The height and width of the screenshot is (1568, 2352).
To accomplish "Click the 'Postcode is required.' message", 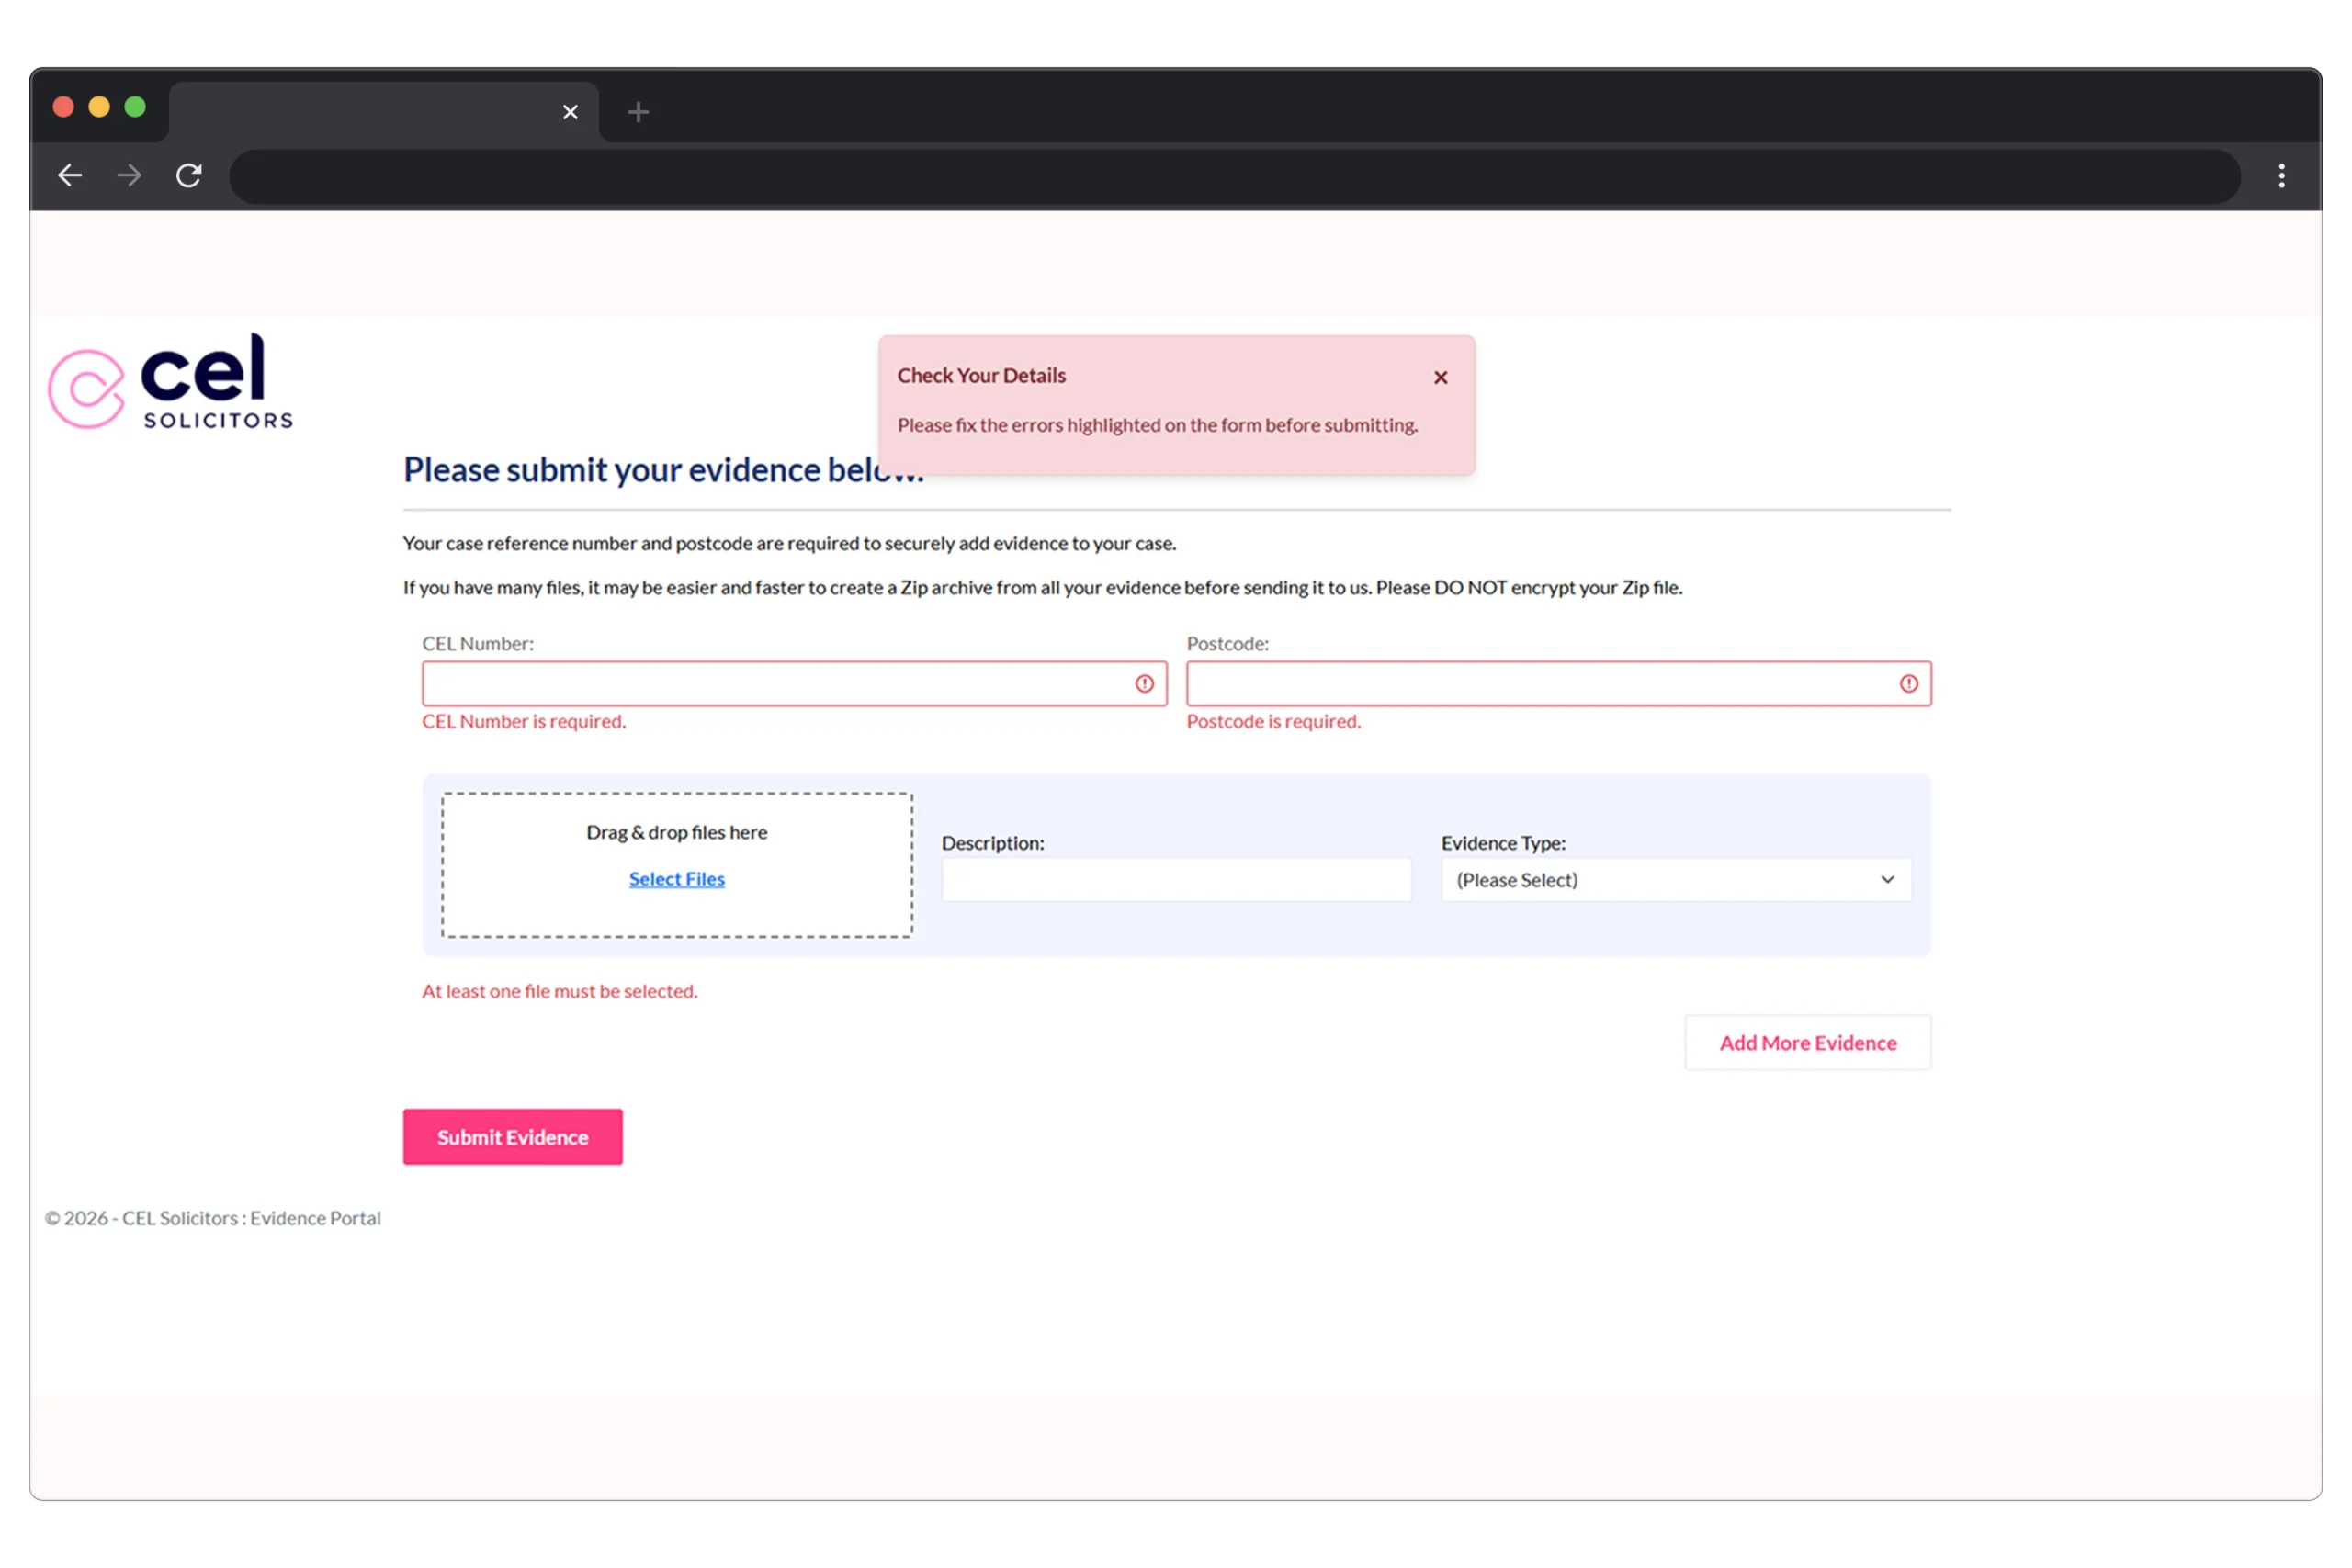I will pyautogui.click(x=1273, y=721).
